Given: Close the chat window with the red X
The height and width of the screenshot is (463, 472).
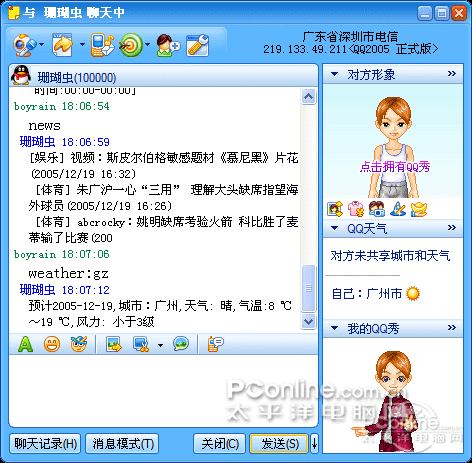Looking at the screenshot, I should 459,14.
